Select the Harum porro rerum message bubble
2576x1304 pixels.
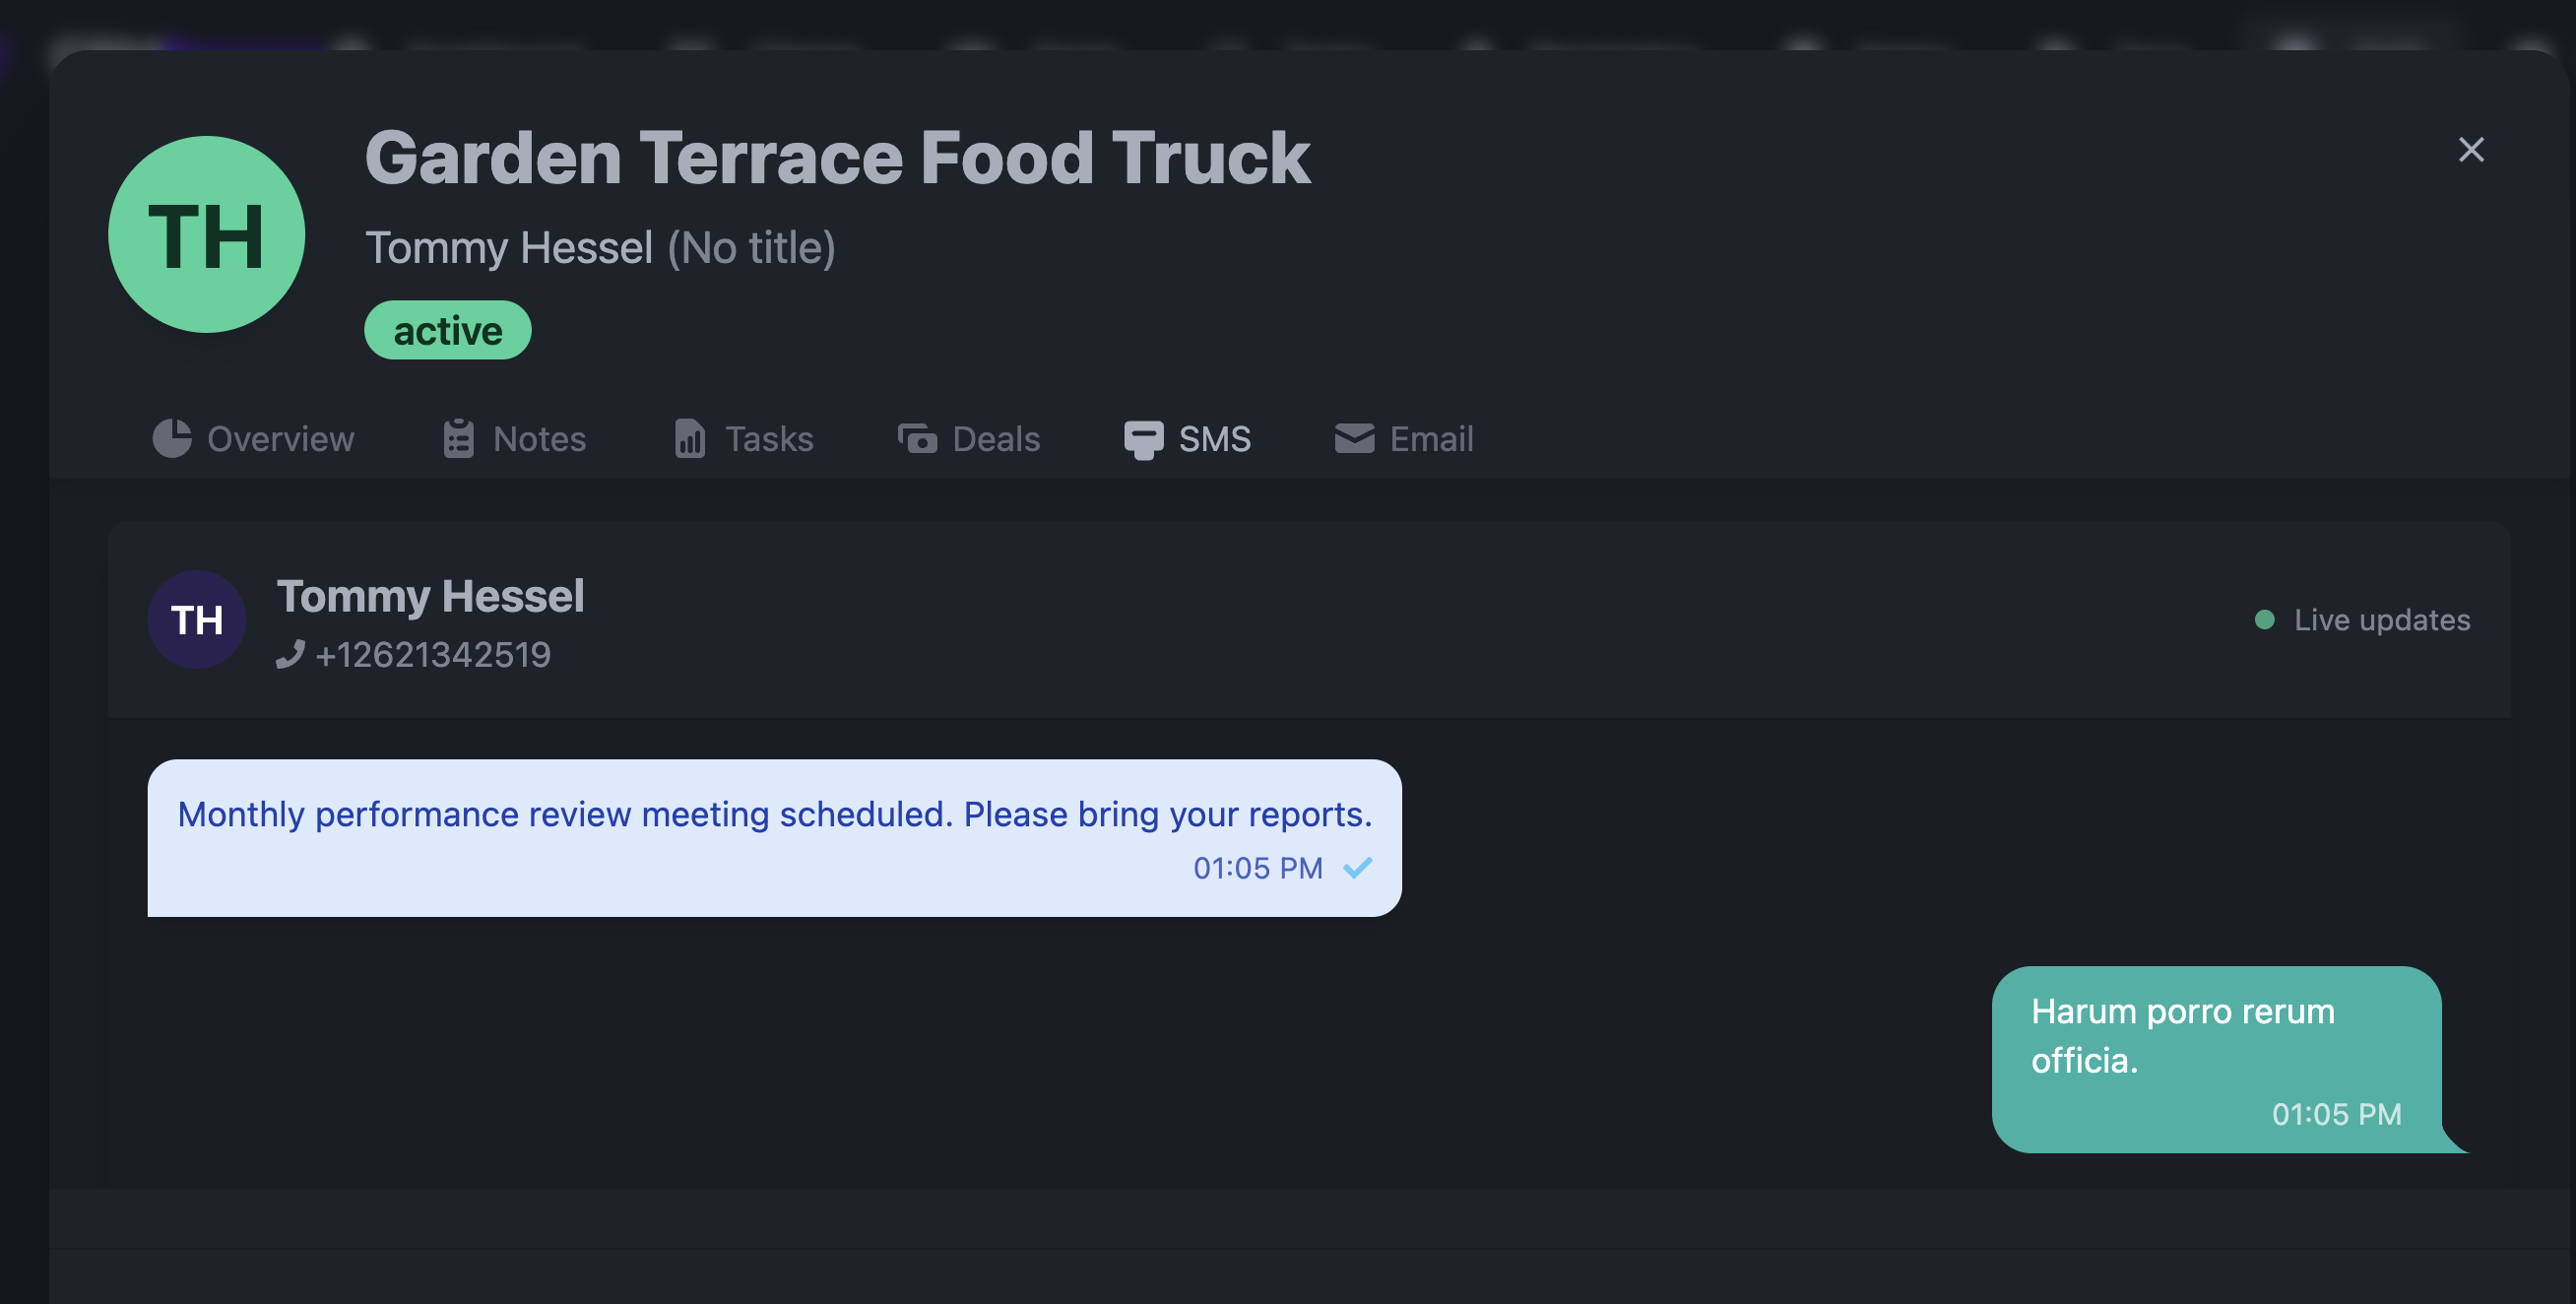tap(2217, 1060)
